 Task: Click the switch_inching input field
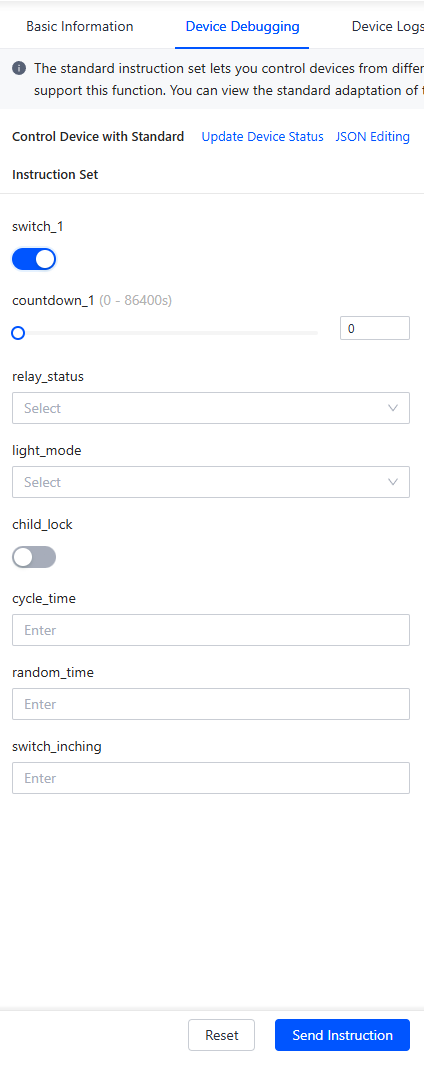point(211,778)
